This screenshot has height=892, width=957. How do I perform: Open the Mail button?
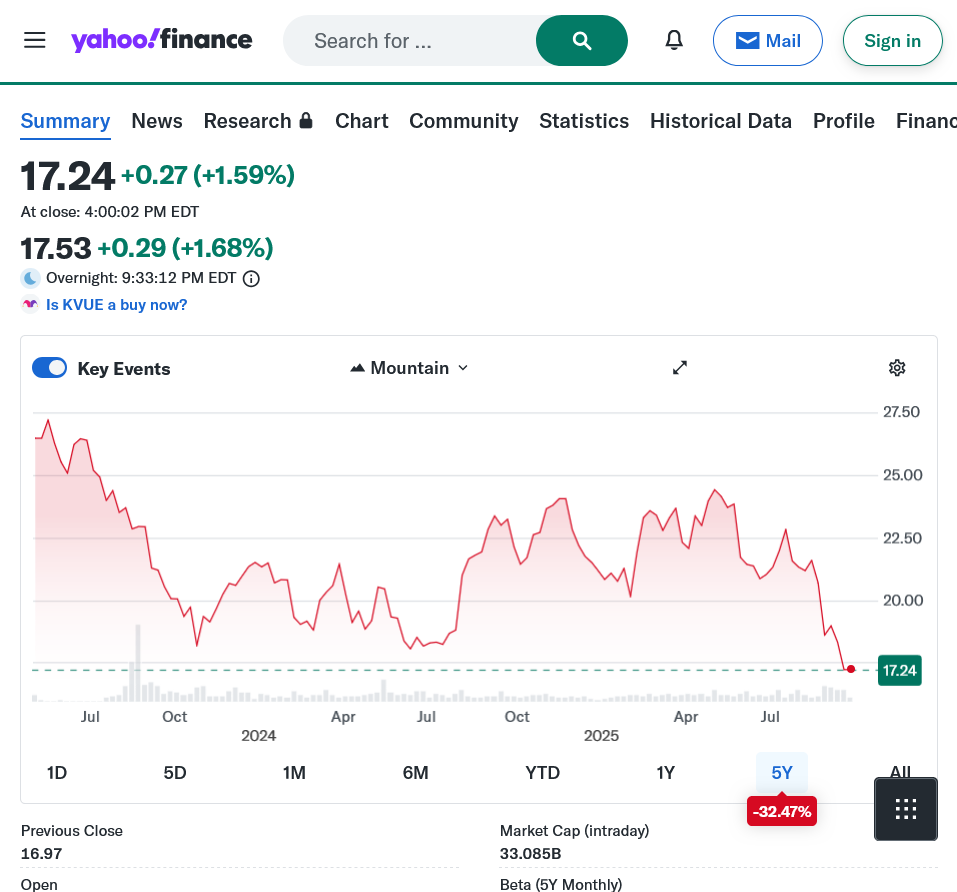(x=767, y=41)
